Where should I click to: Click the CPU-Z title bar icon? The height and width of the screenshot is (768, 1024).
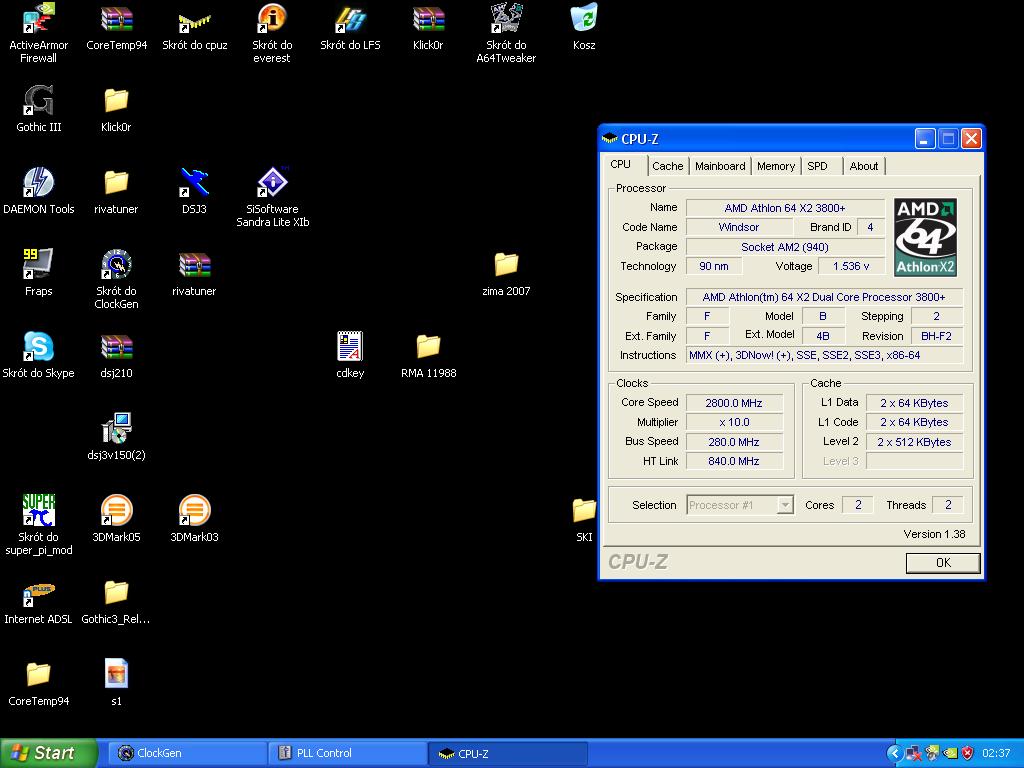tap(610, 138)
